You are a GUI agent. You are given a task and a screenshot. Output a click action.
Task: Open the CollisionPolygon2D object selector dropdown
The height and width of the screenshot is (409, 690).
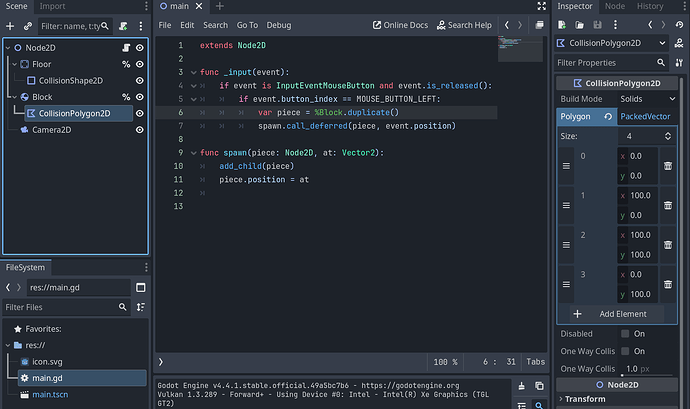pyautogui.click(x=611, y=43)
